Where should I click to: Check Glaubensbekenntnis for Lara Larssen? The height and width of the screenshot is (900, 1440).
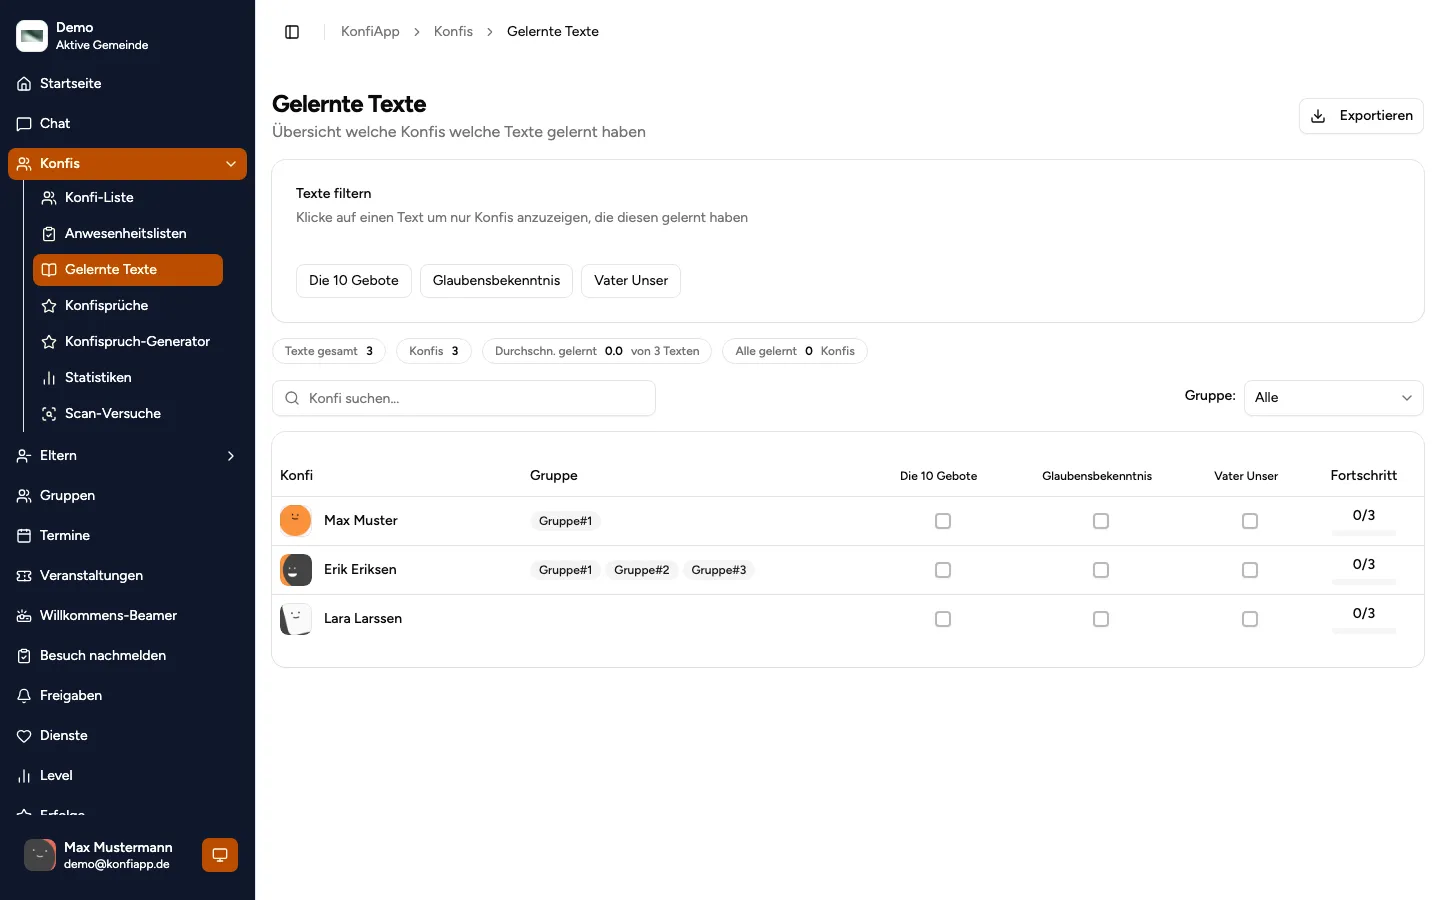coord(1101,619)
